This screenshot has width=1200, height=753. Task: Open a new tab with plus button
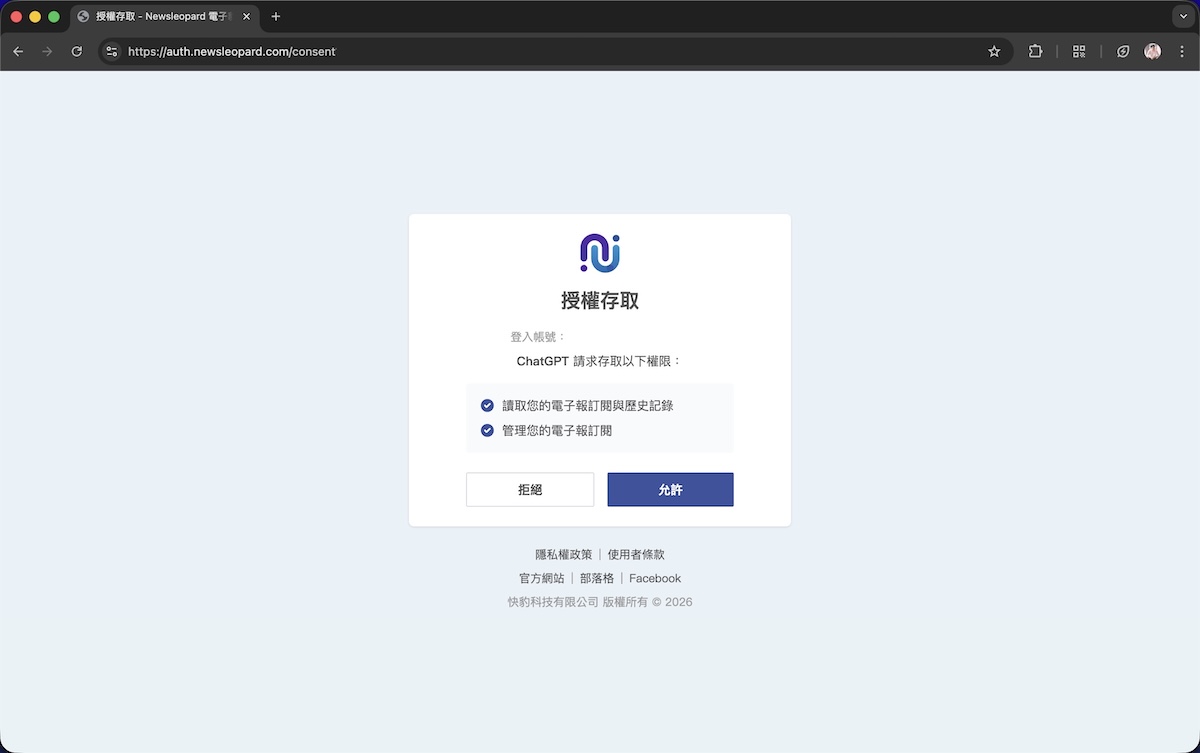276,16
